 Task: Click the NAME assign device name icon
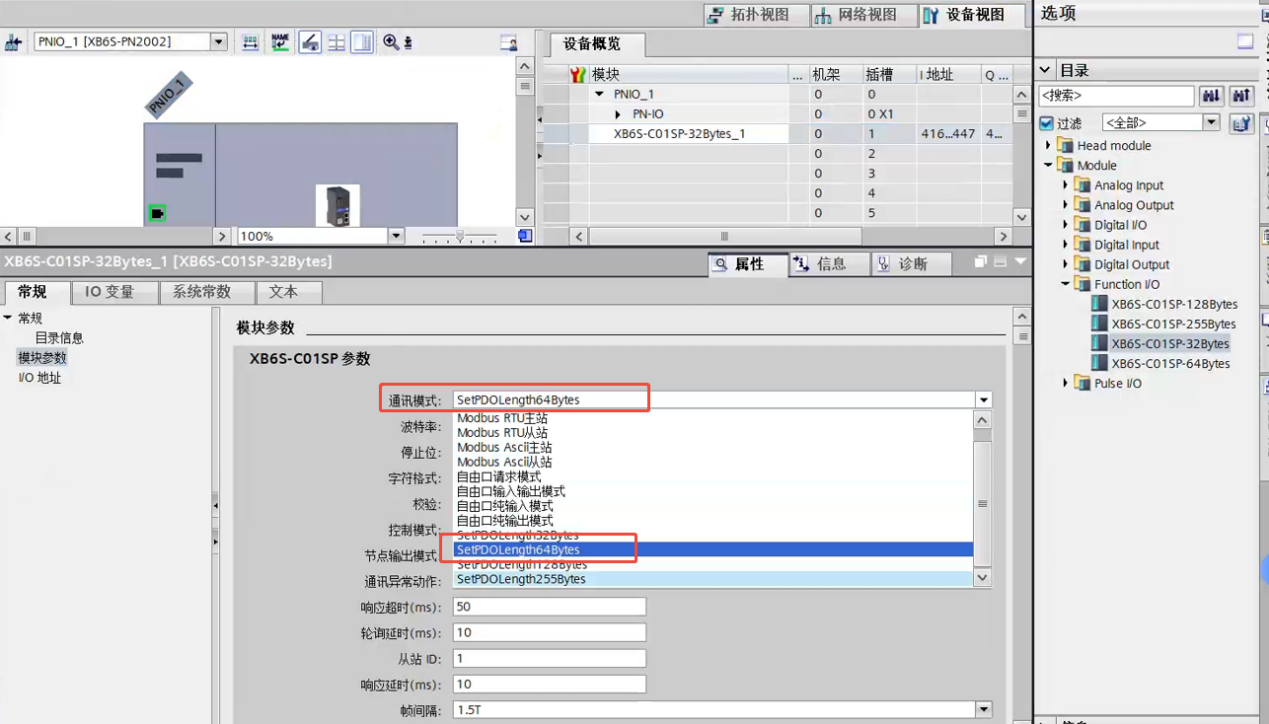click(x=280, y=42)
